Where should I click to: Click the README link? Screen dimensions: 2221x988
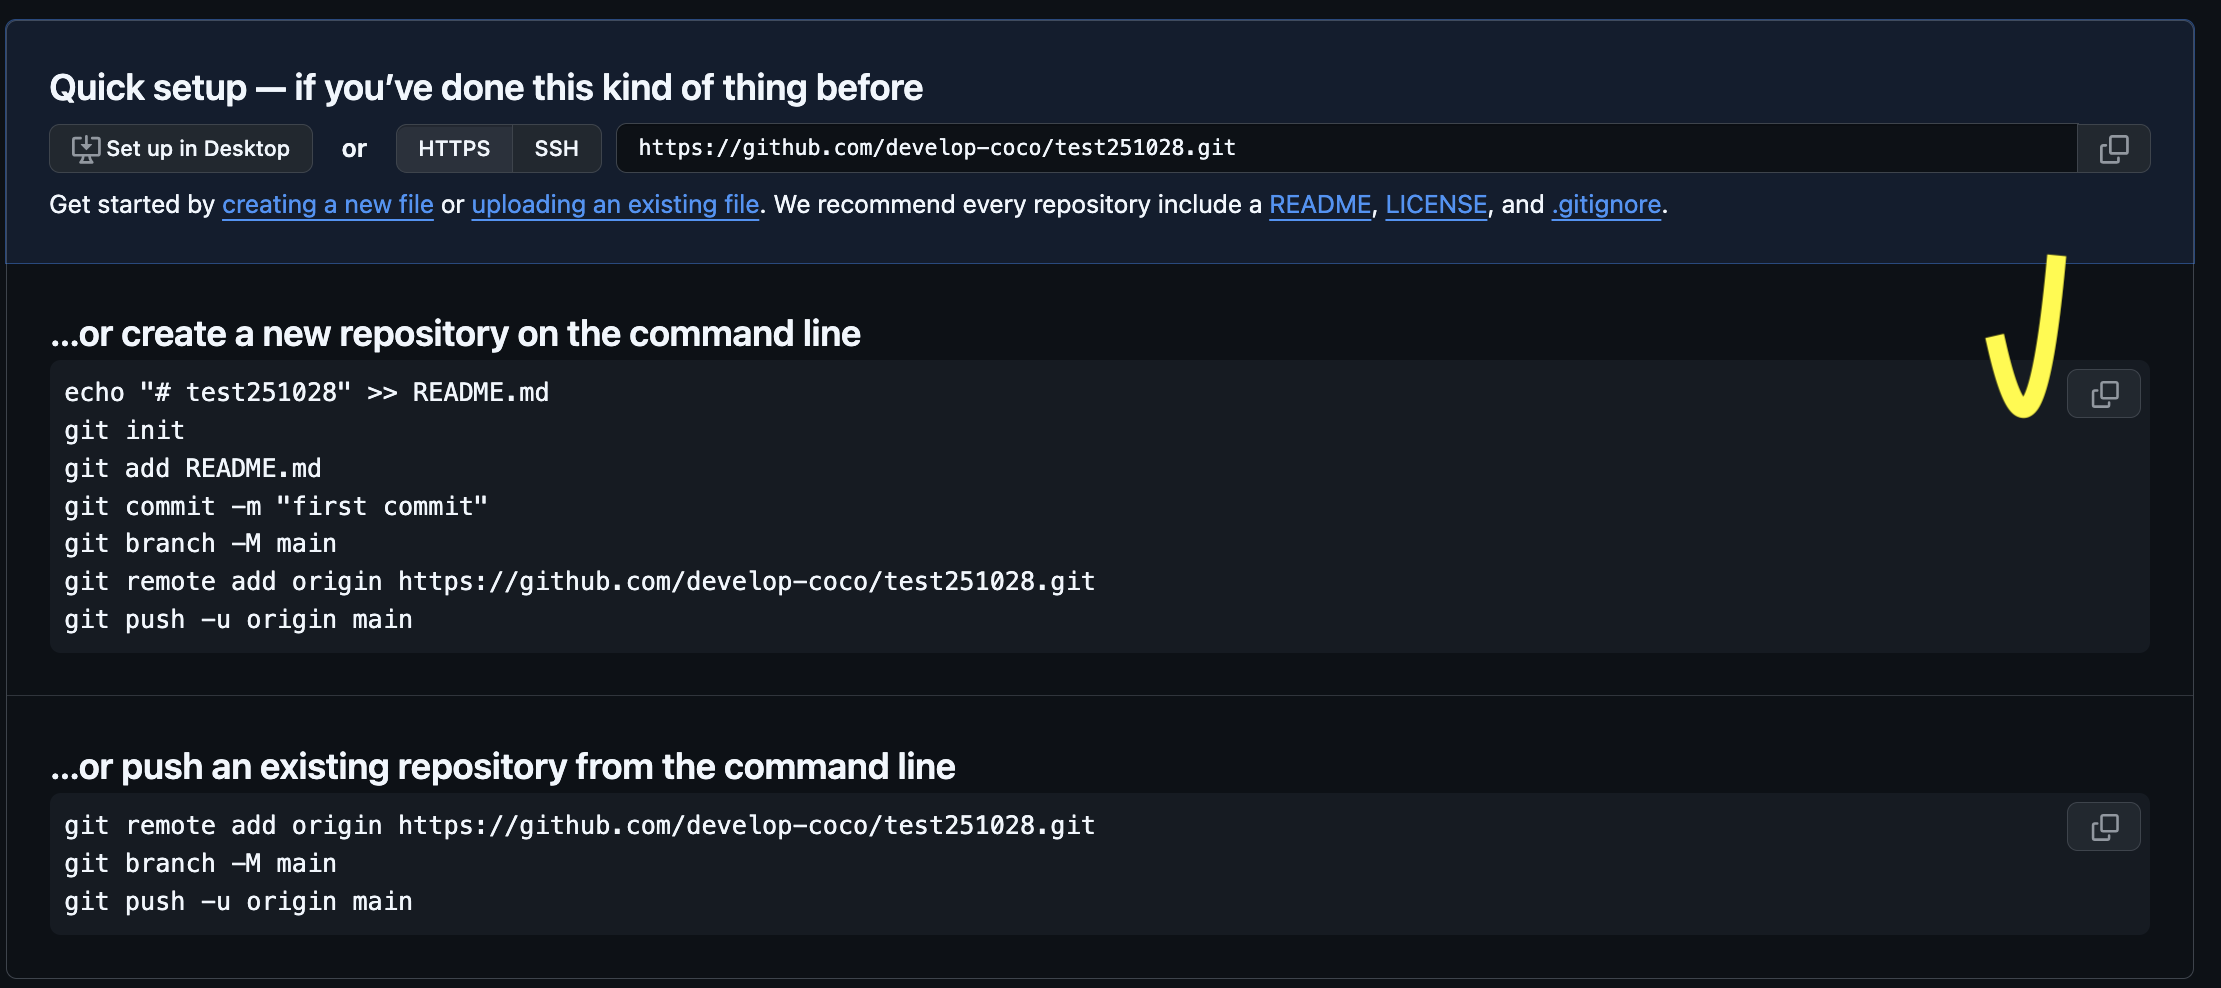(x=1319, y=204)
